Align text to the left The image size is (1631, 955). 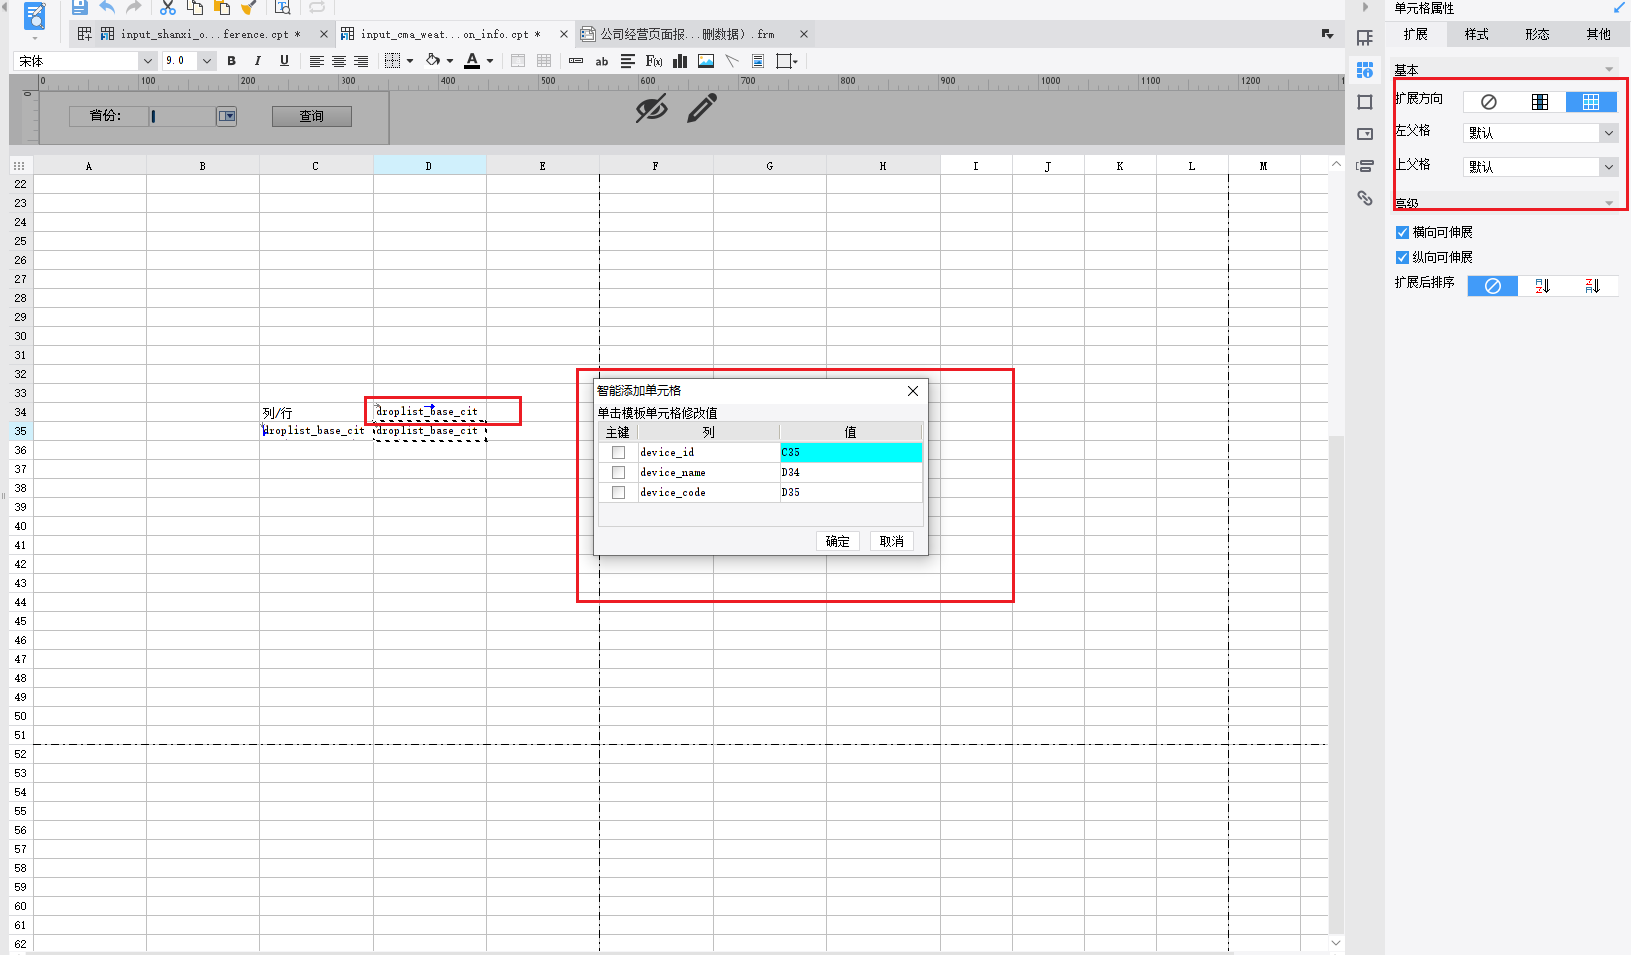[x=317, y=61]
